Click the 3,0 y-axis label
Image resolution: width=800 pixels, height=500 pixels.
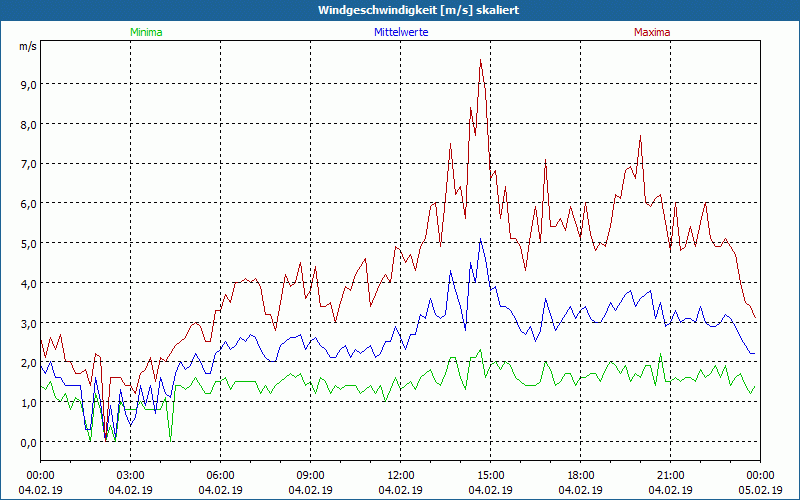point(28,323)
